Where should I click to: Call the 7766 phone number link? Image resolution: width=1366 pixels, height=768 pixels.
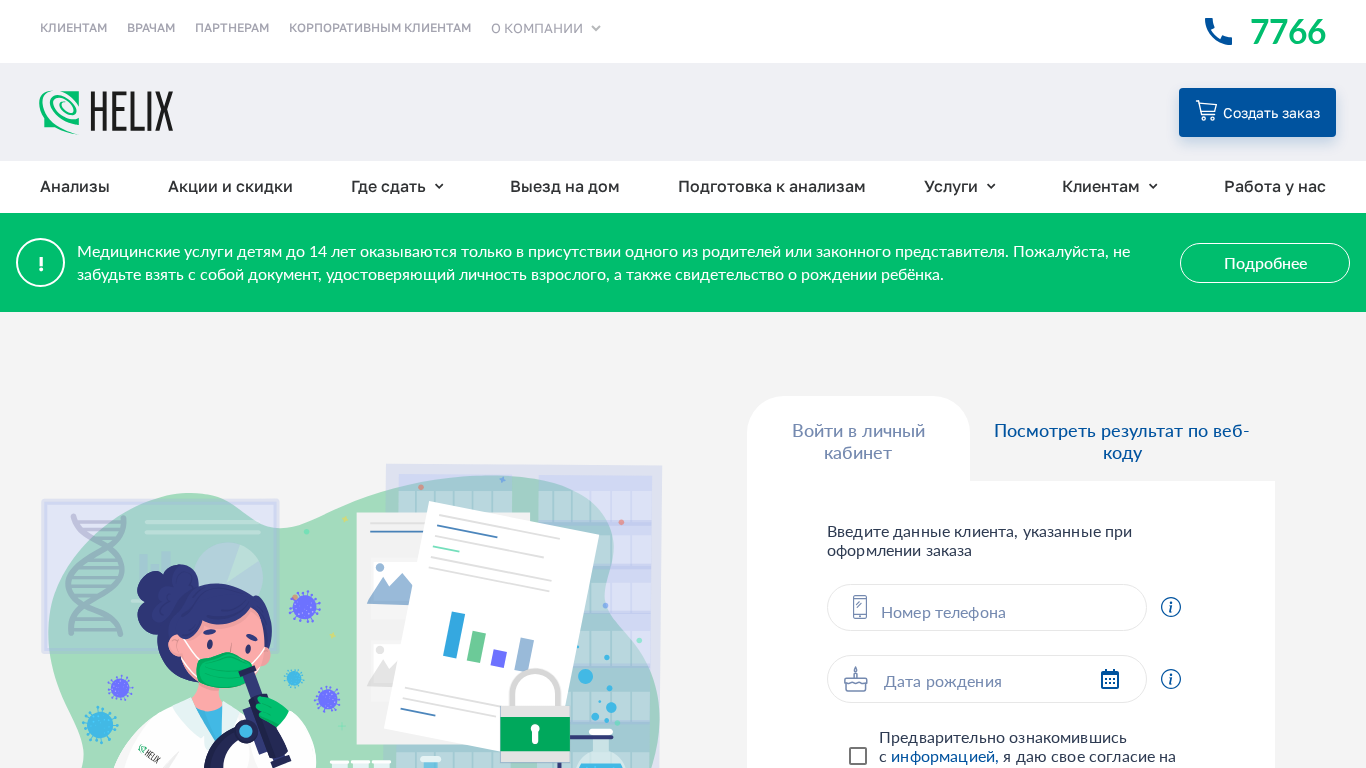1288,32
